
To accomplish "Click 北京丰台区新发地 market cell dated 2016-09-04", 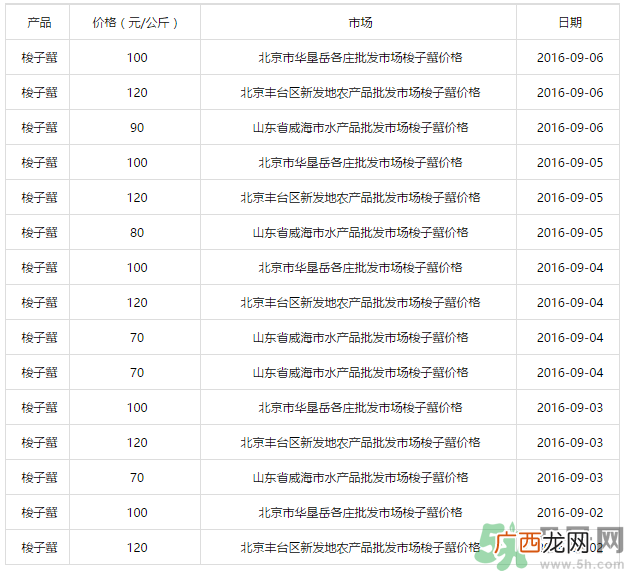I will [x=360, y=303].
